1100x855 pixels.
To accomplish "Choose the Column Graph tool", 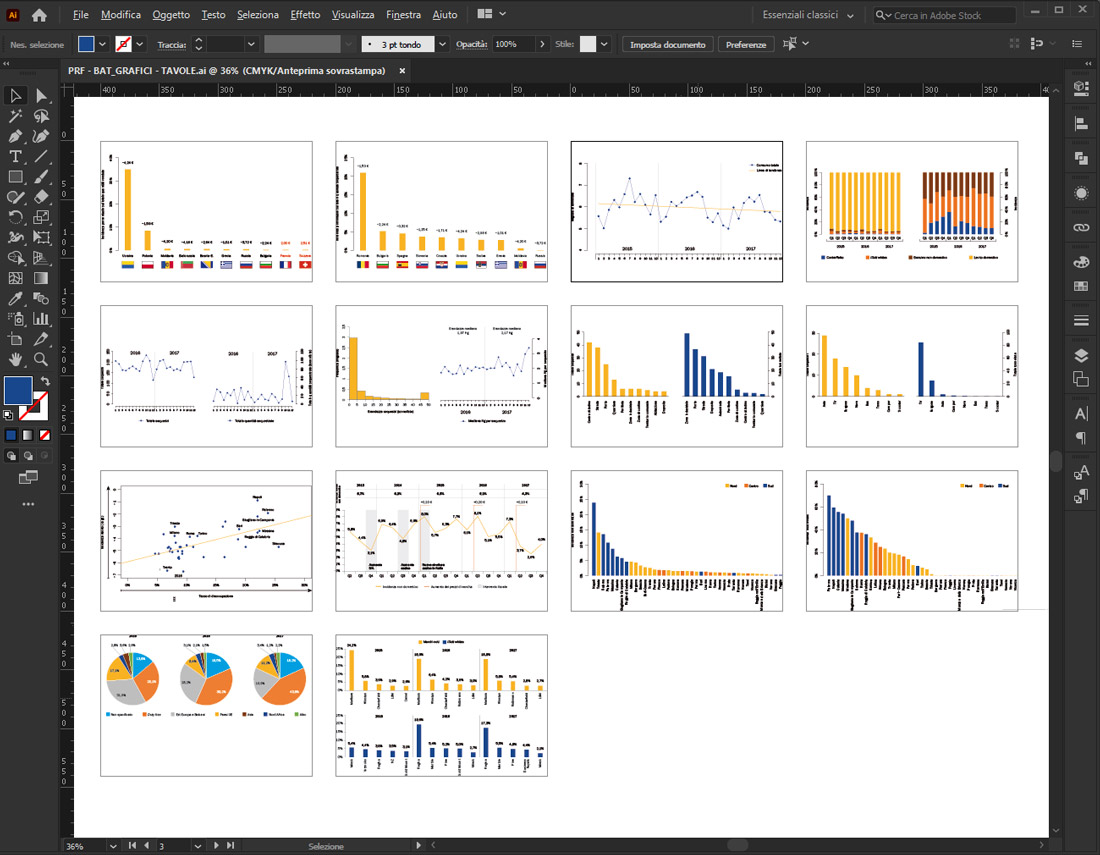I will [41, 319].
